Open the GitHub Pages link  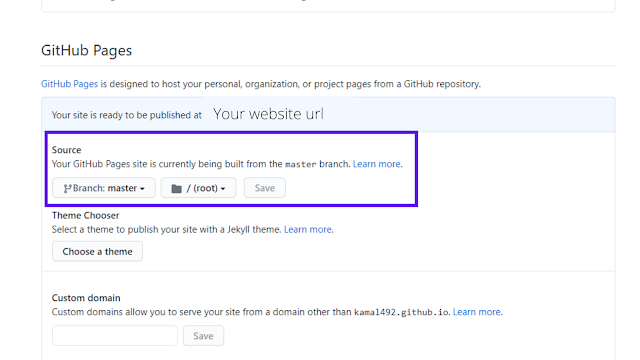(x=69, y=84)
